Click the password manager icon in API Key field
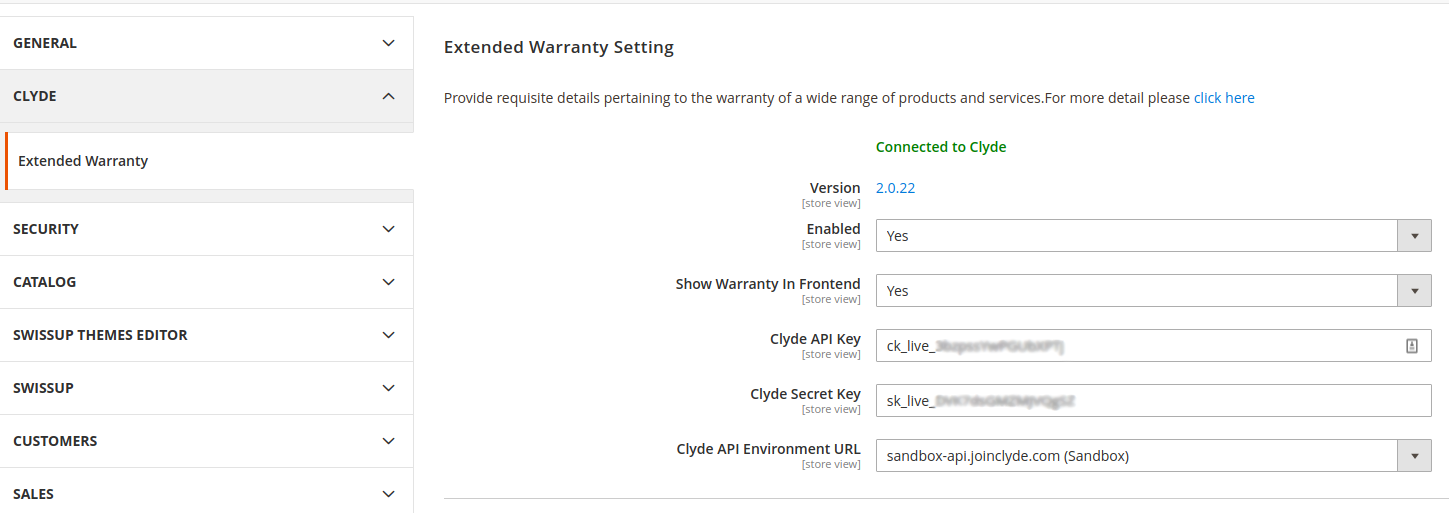 point(1412,346)
